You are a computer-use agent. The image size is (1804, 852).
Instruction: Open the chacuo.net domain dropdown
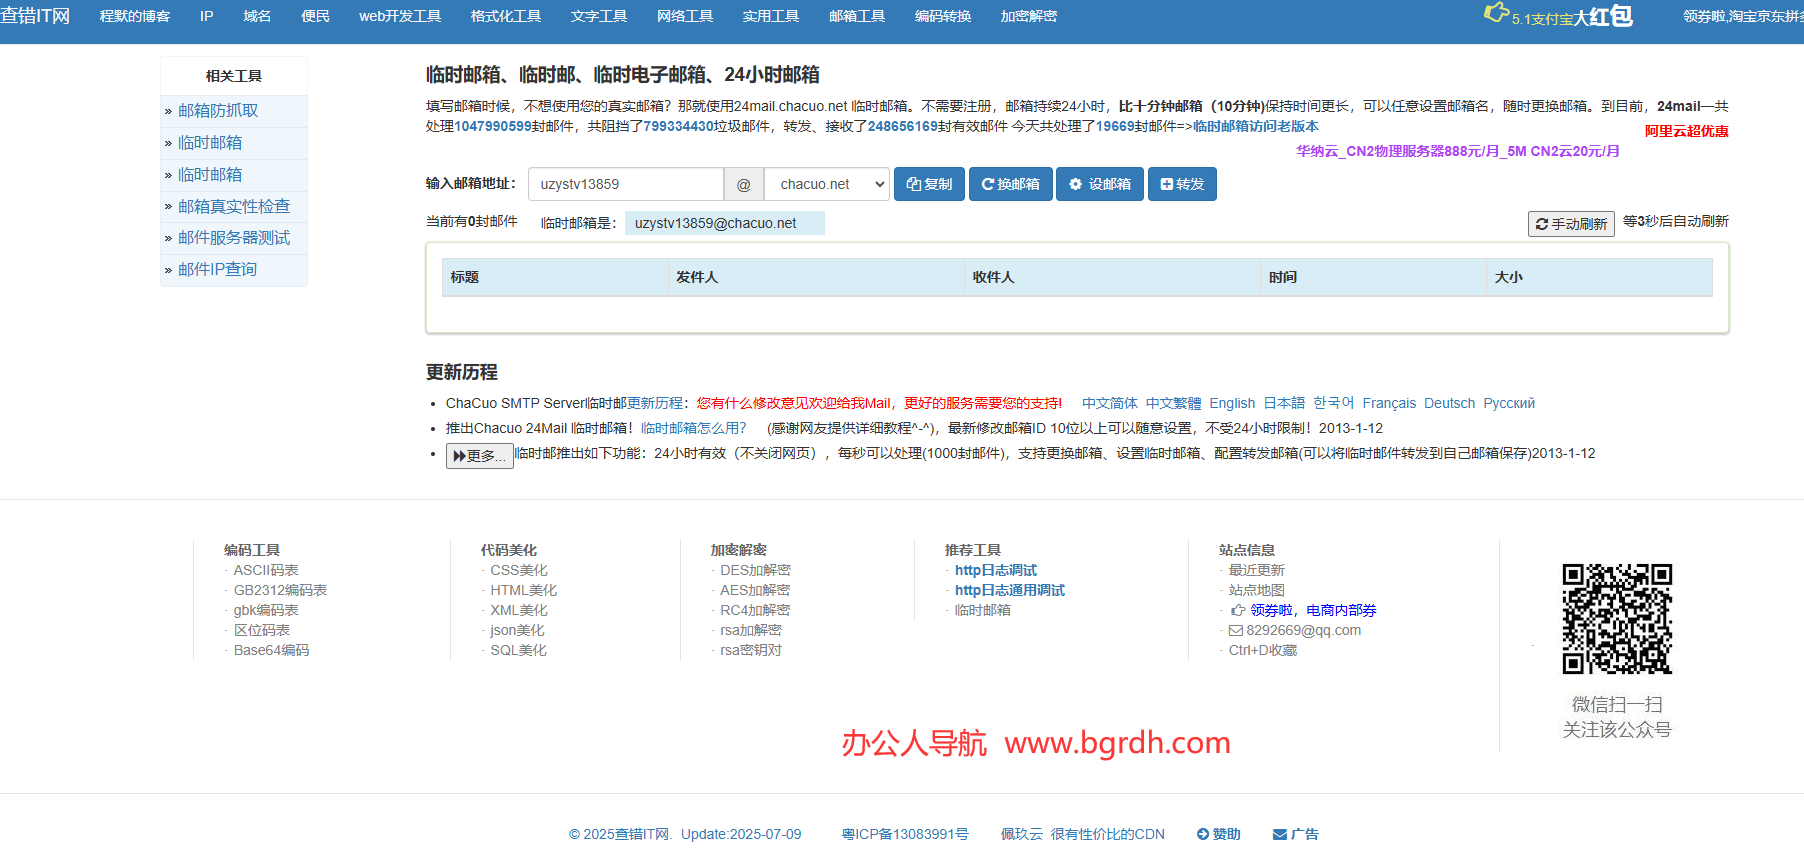(x=826, y=184)
